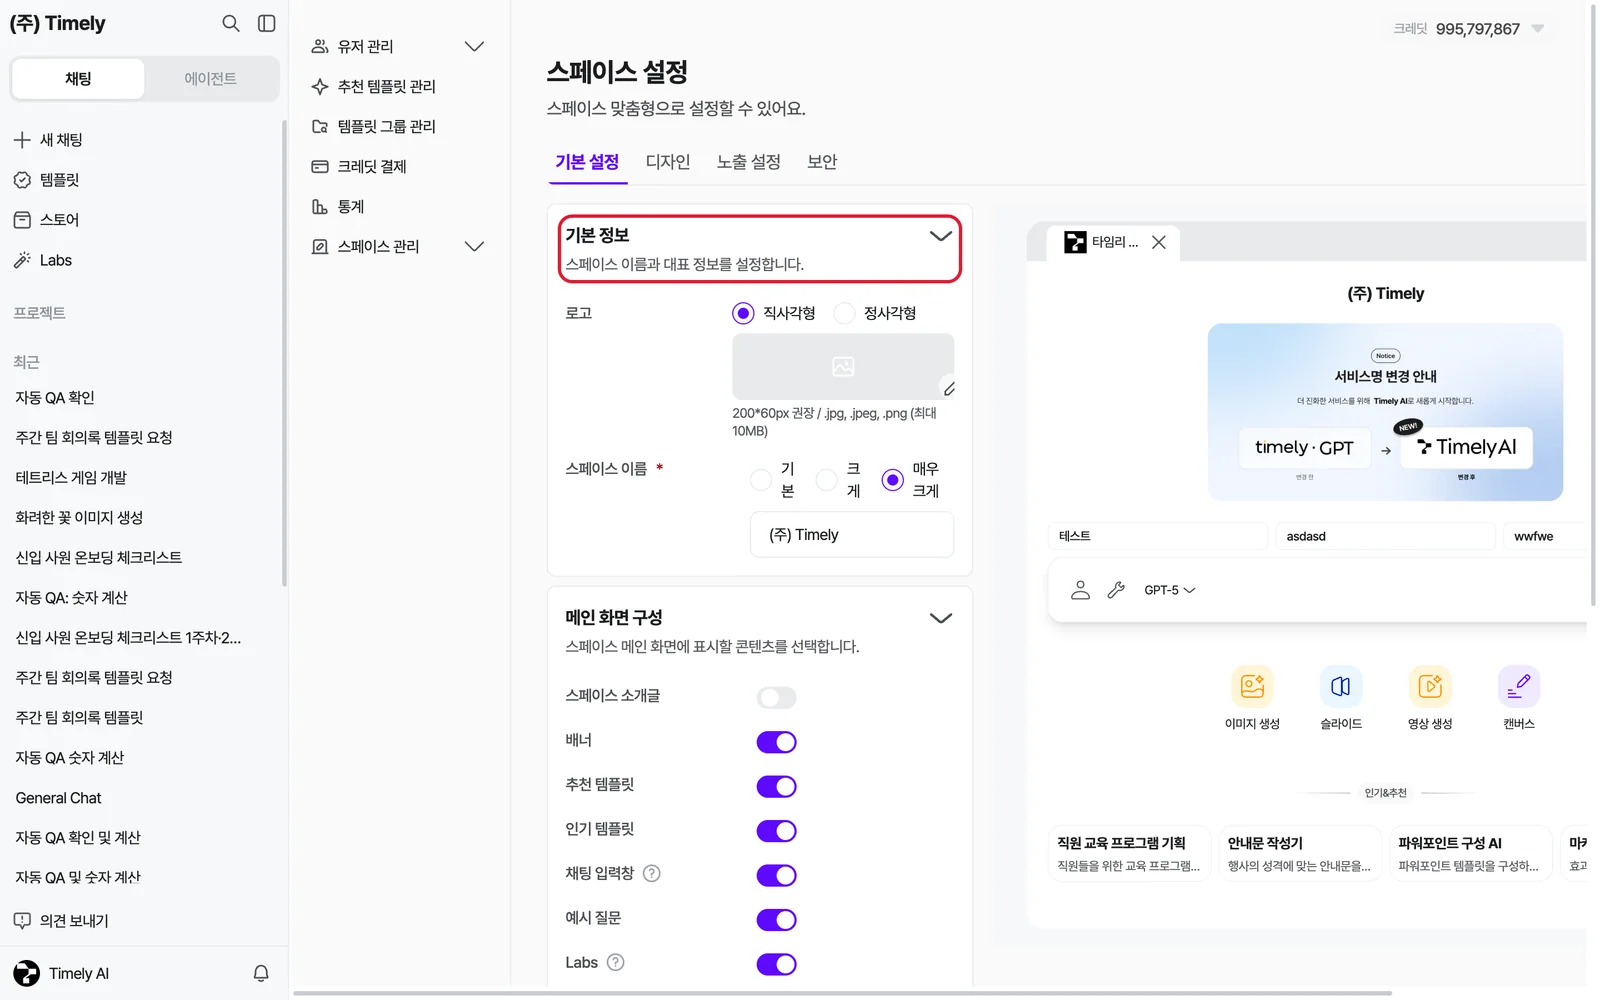The height and width of the screenshot is (1000, 1600).
Task: Select 크게 size for space name
Action: click(827, 480)
